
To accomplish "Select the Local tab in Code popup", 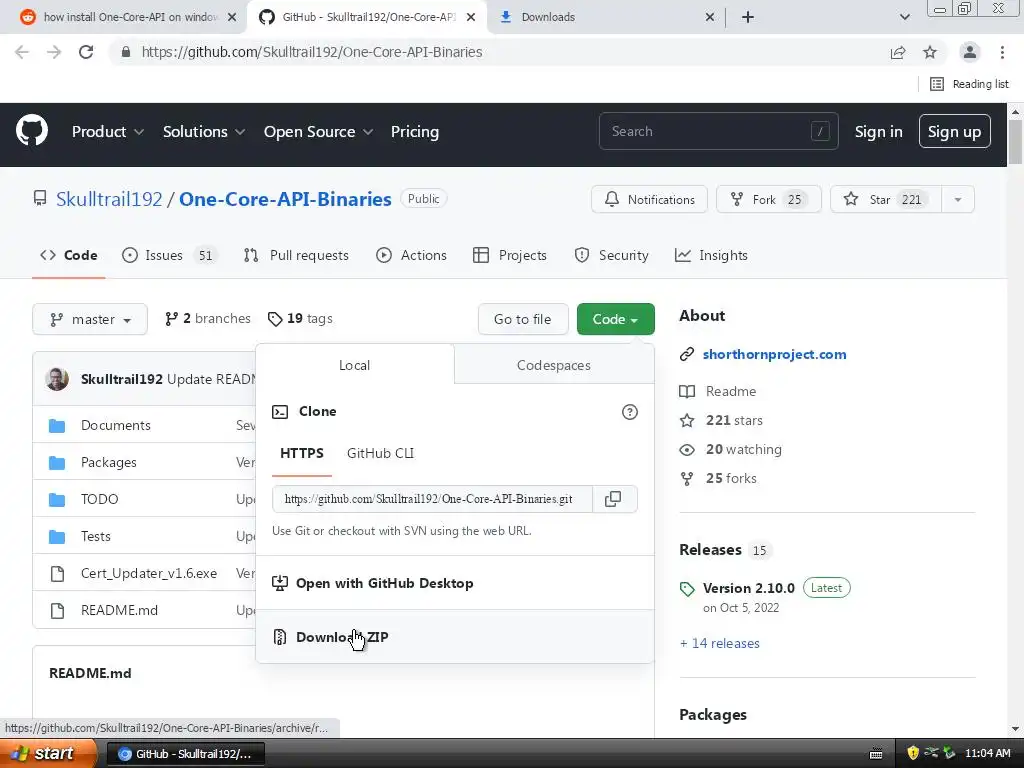I will [x=355, y=365].
